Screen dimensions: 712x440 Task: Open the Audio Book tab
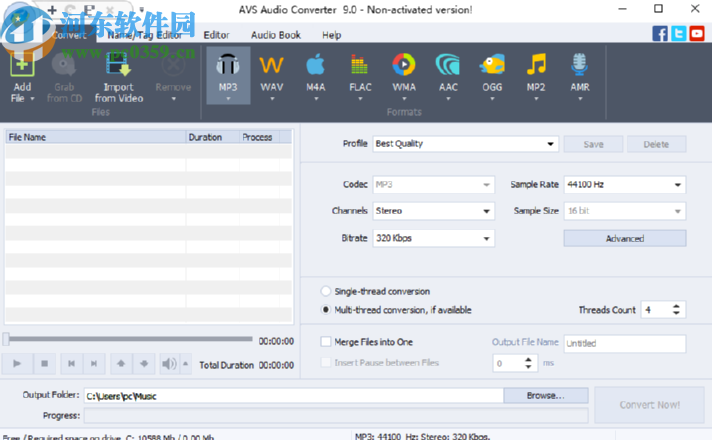coord(276,35)
